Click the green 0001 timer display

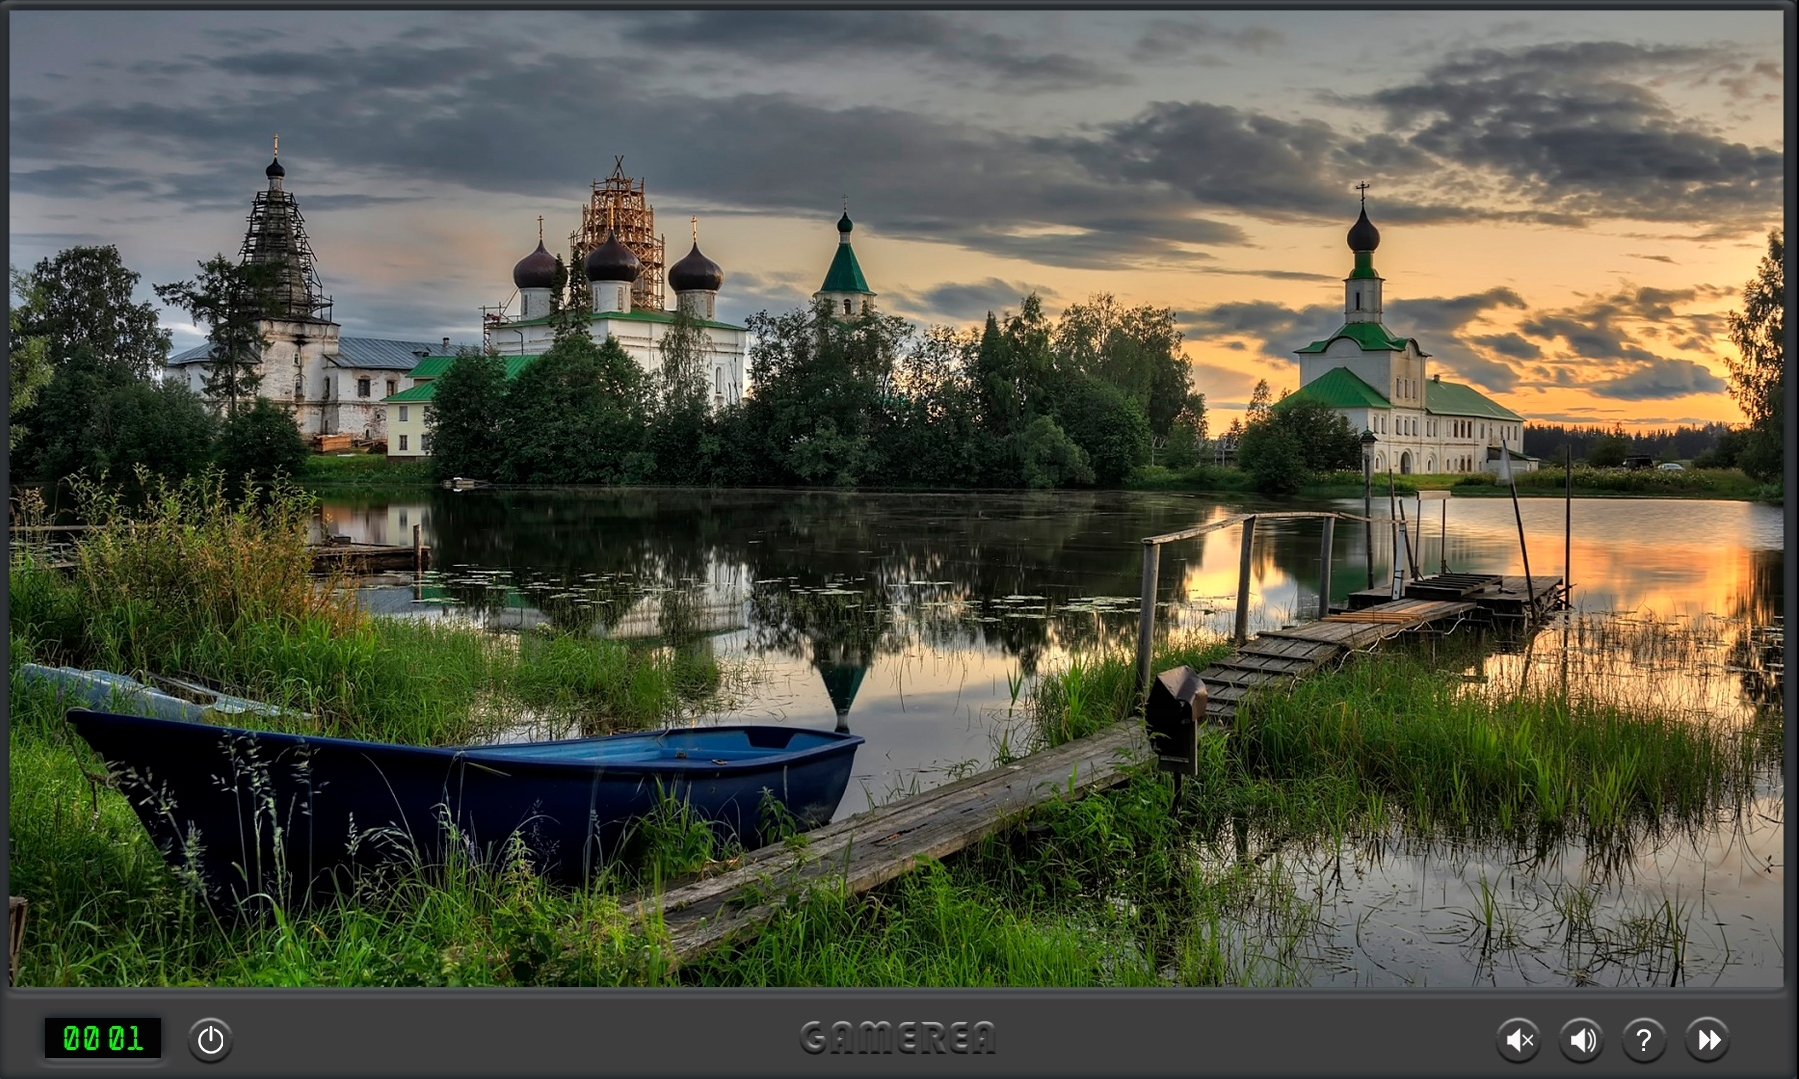[103, 1038]
